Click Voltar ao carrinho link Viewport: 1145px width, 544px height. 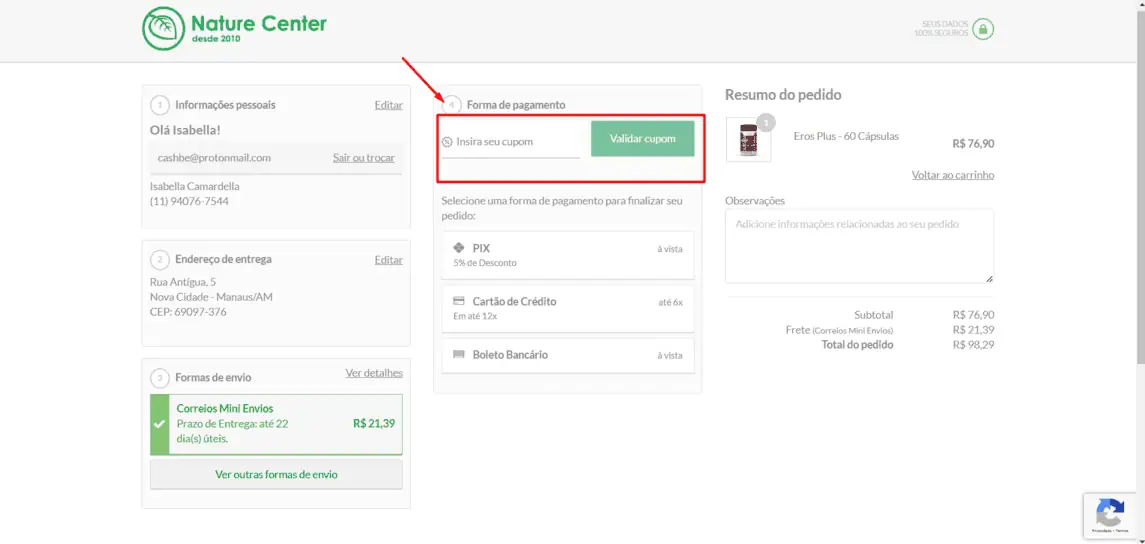tap(953, 175)
